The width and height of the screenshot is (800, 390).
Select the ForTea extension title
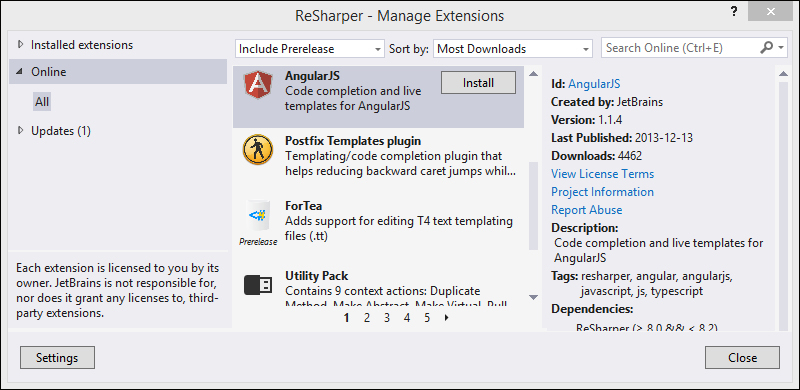click(x=304, y=206)
